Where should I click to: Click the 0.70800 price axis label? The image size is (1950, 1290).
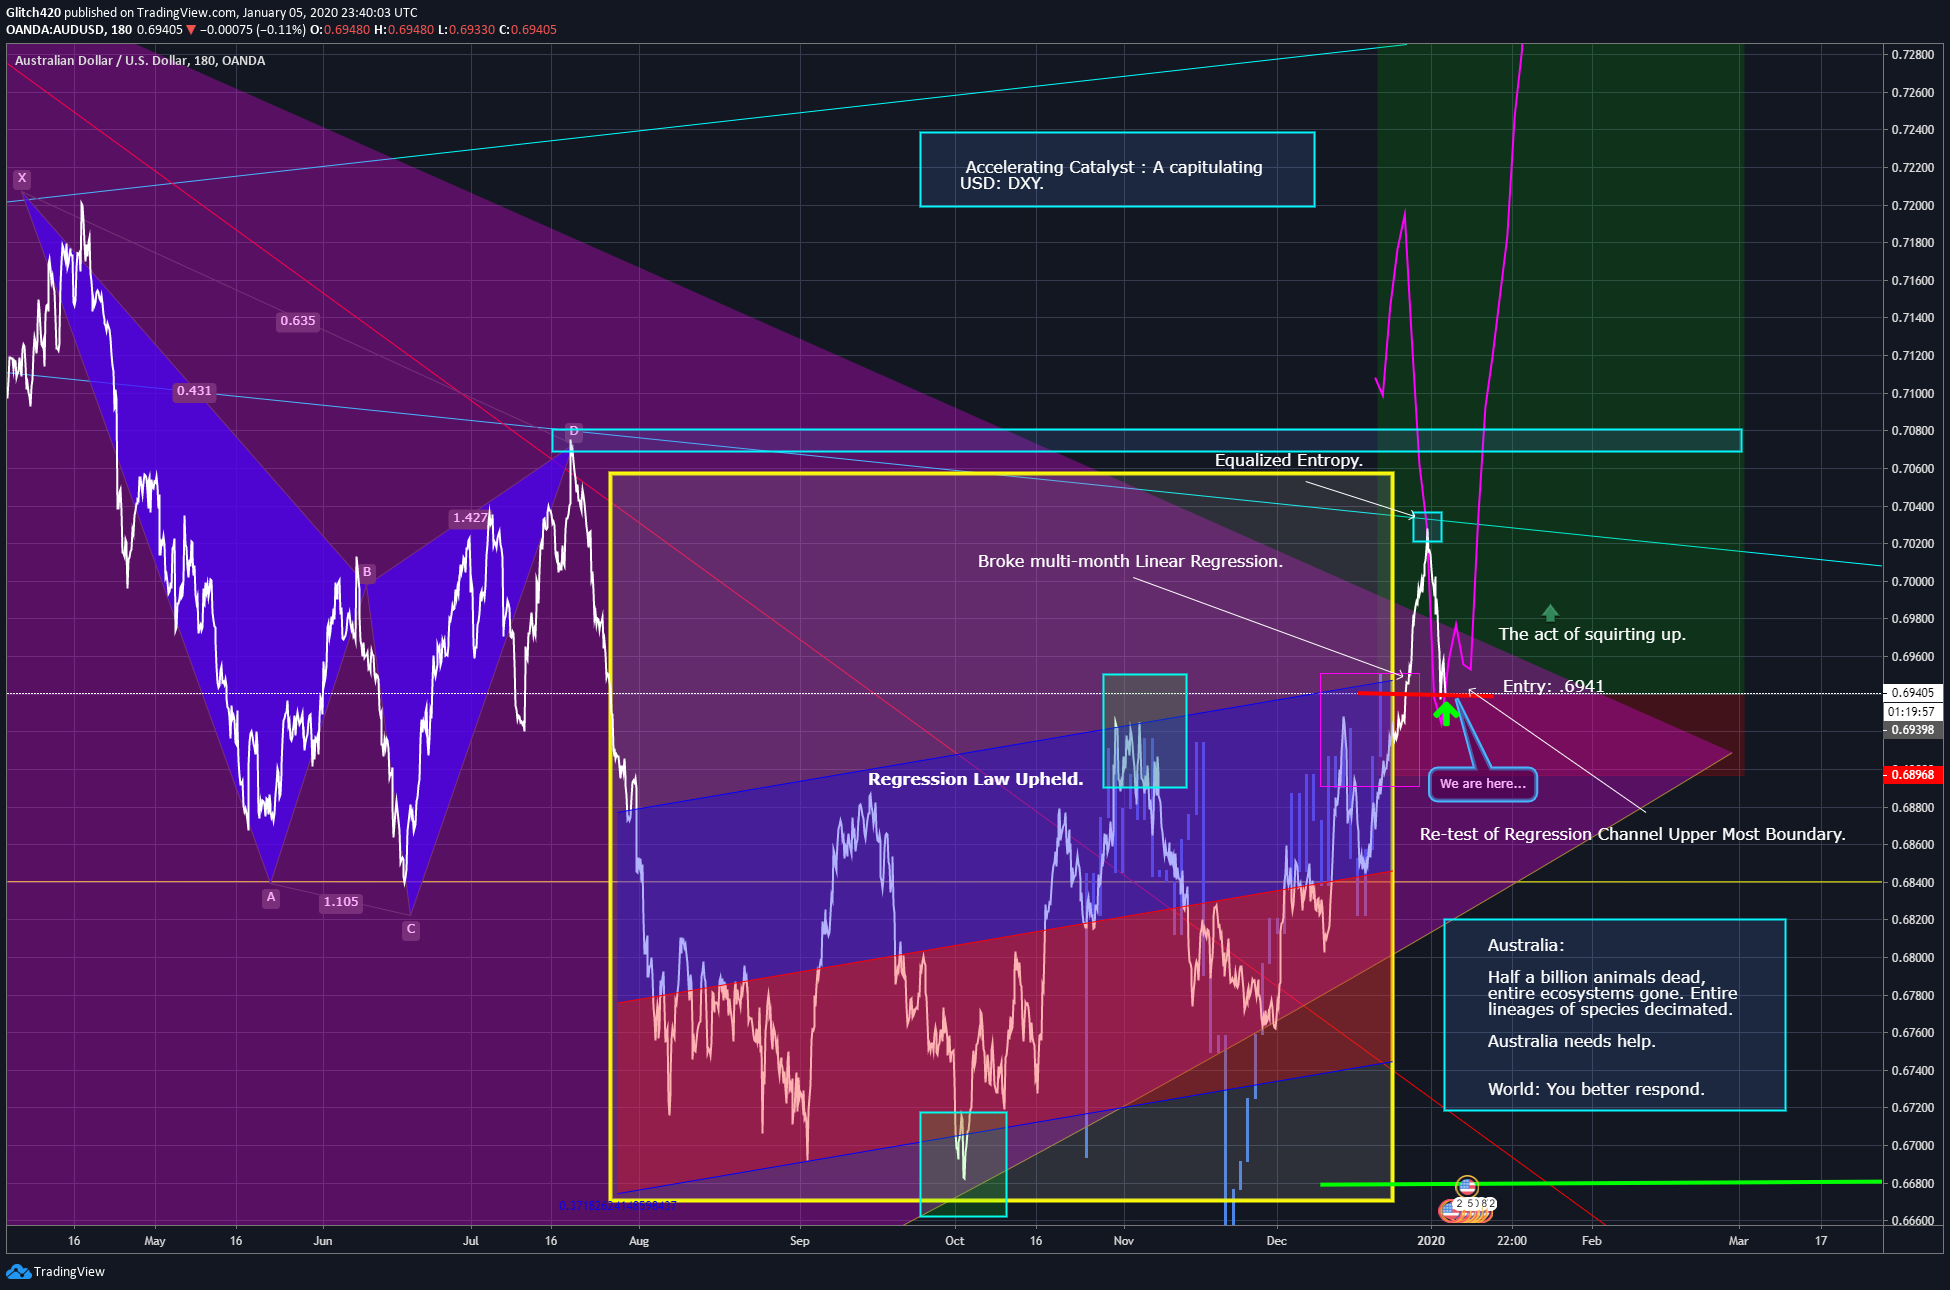tap(1912, 431)
